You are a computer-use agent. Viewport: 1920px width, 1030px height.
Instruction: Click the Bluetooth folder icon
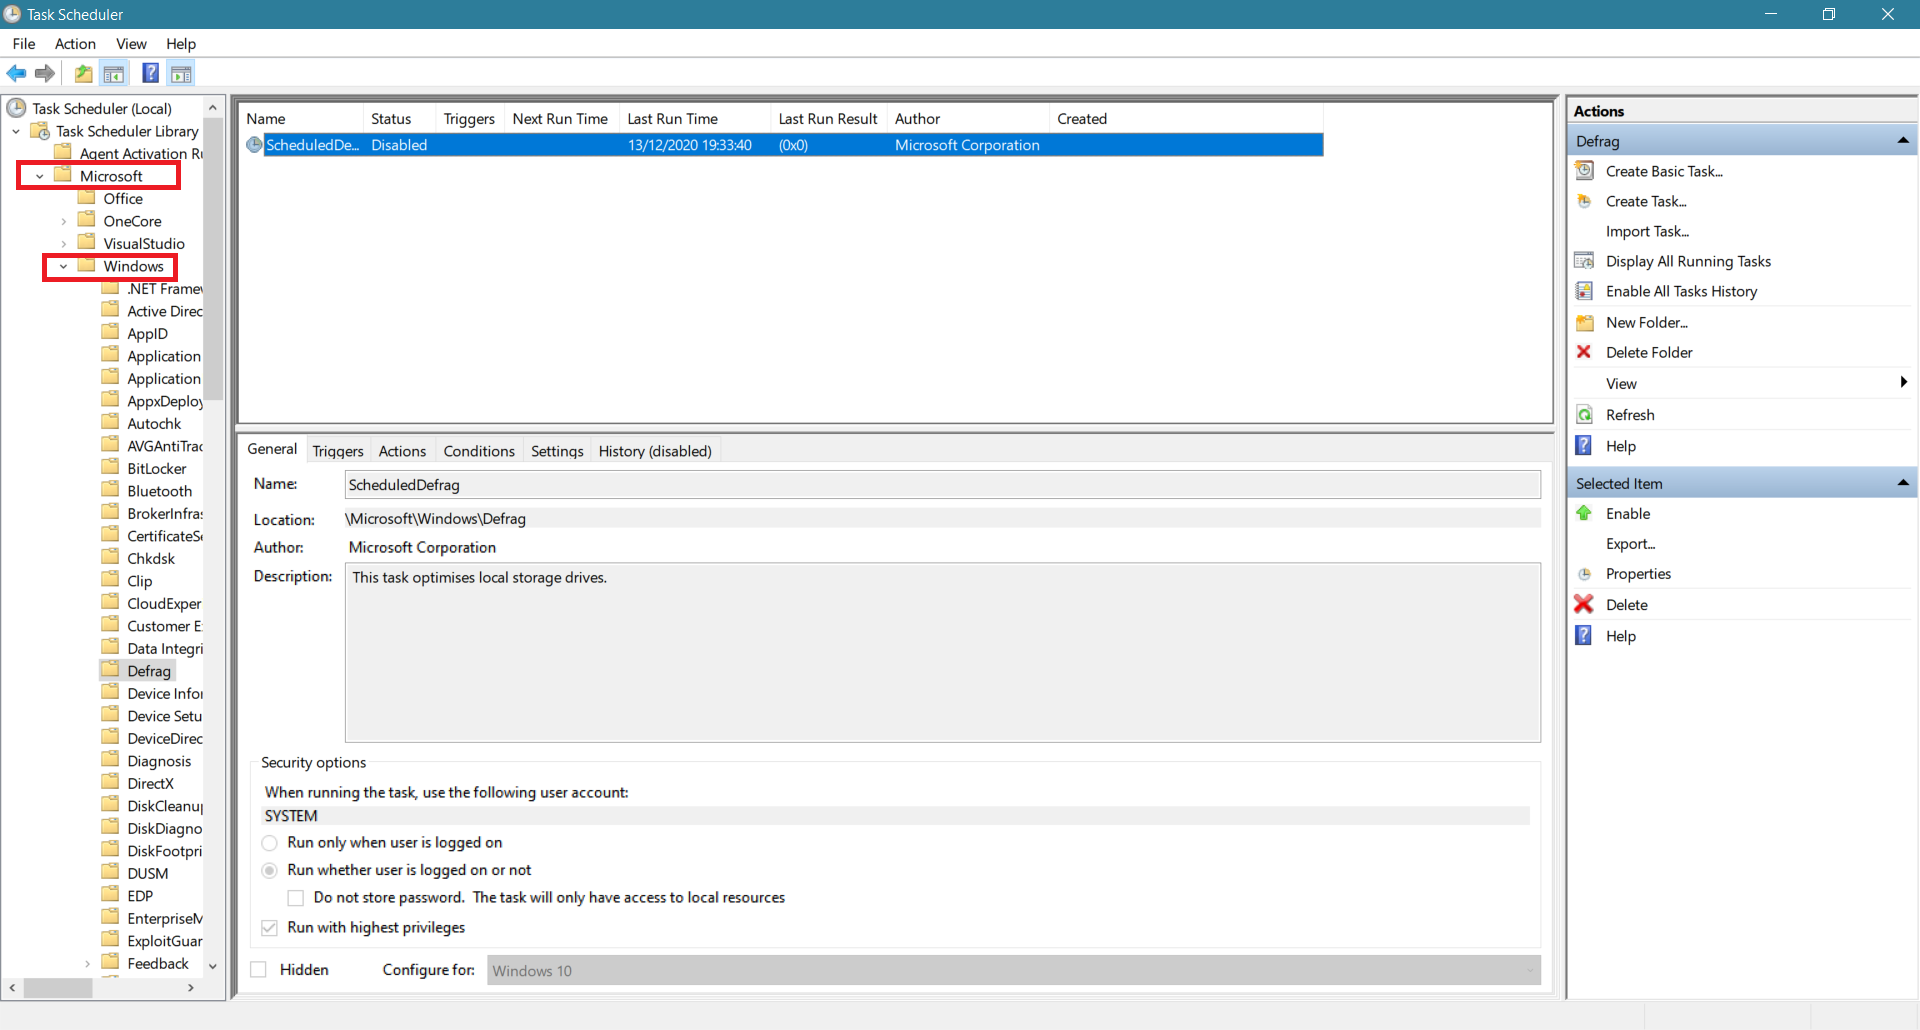coord(111,490)
